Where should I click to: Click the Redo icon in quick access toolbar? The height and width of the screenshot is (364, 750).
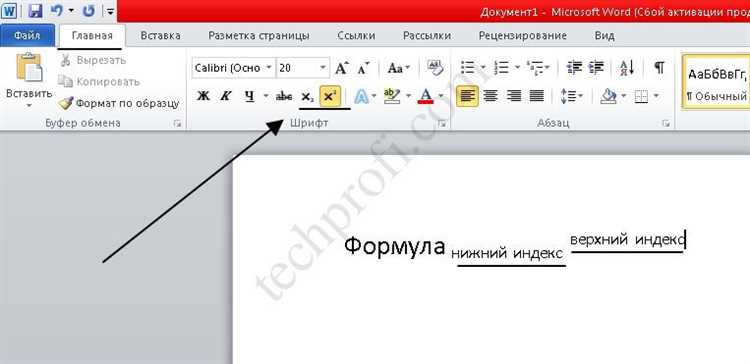coord(88,11)
